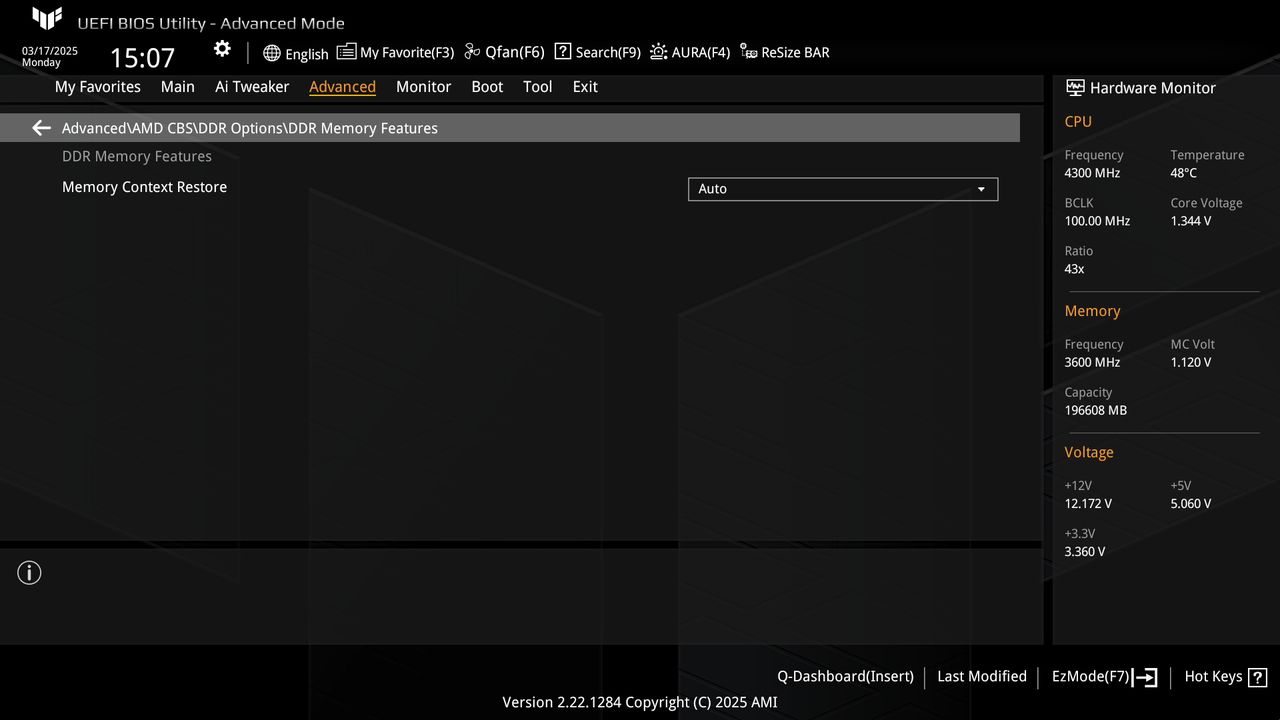The height and width of the screenshot is (720, 1280).
Task: Select the Advanced tab
Action: (342, 87)
